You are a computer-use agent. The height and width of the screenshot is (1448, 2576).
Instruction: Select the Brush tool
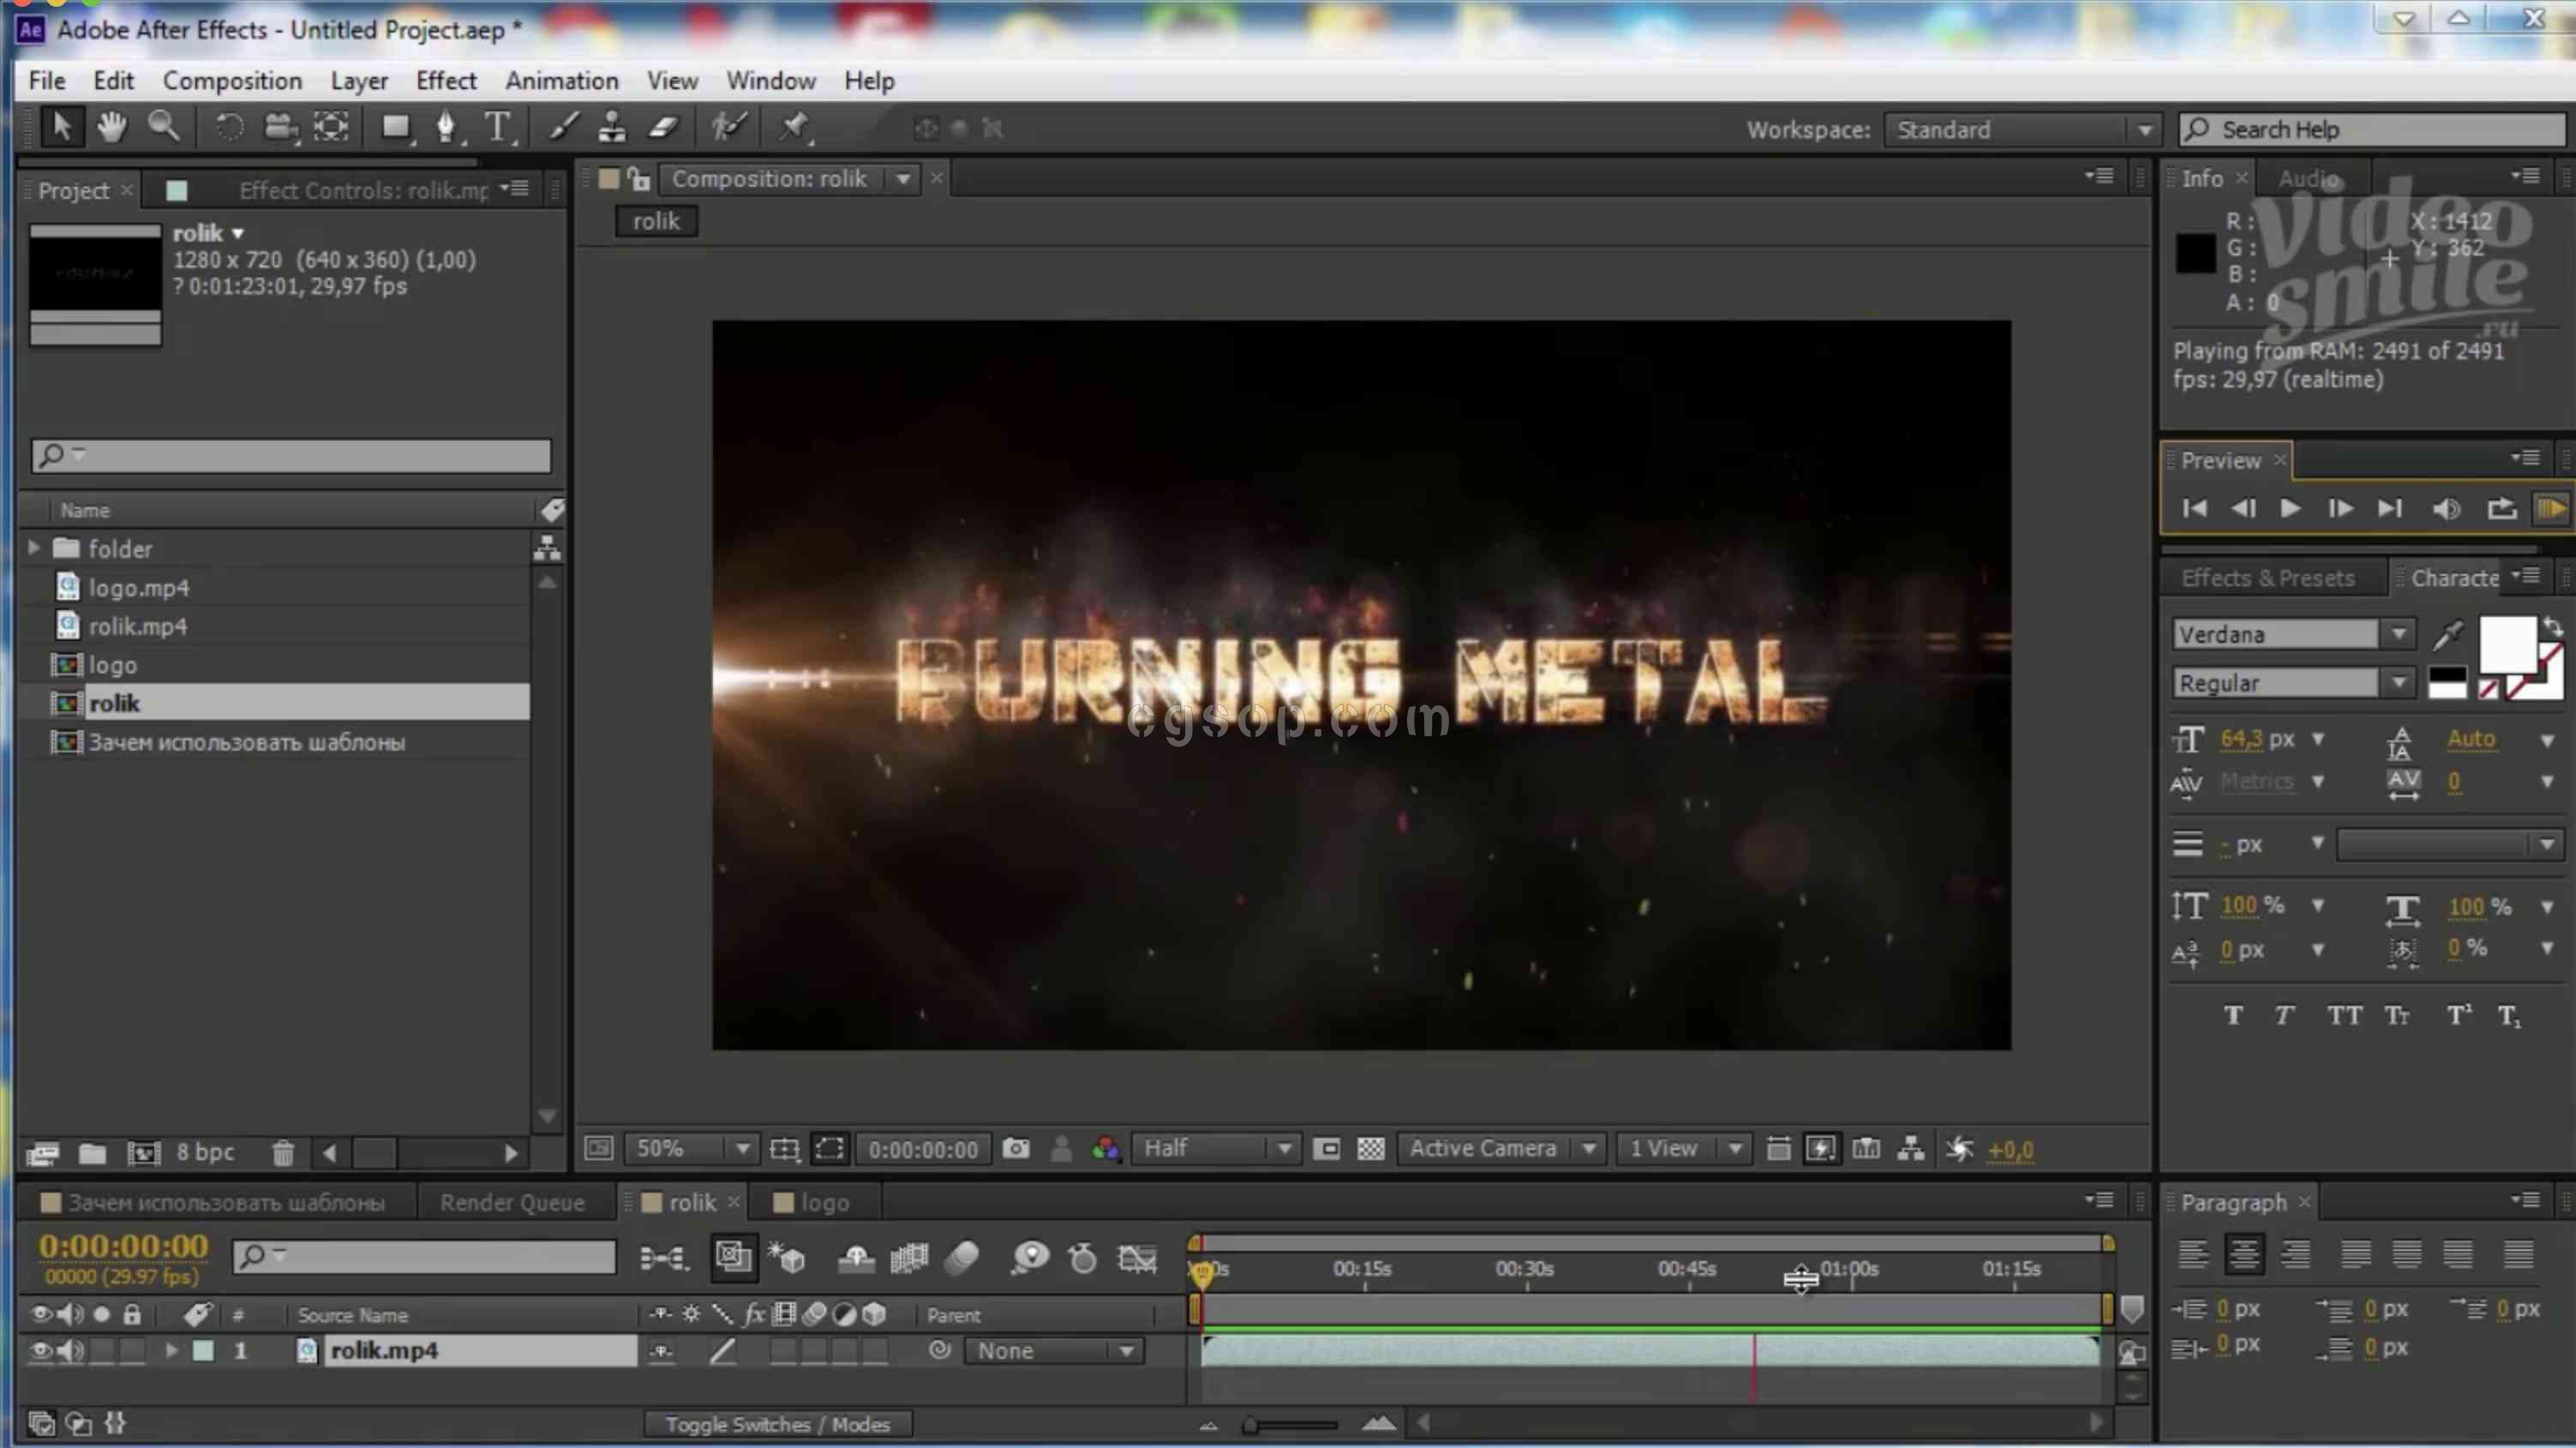[563, 127]
